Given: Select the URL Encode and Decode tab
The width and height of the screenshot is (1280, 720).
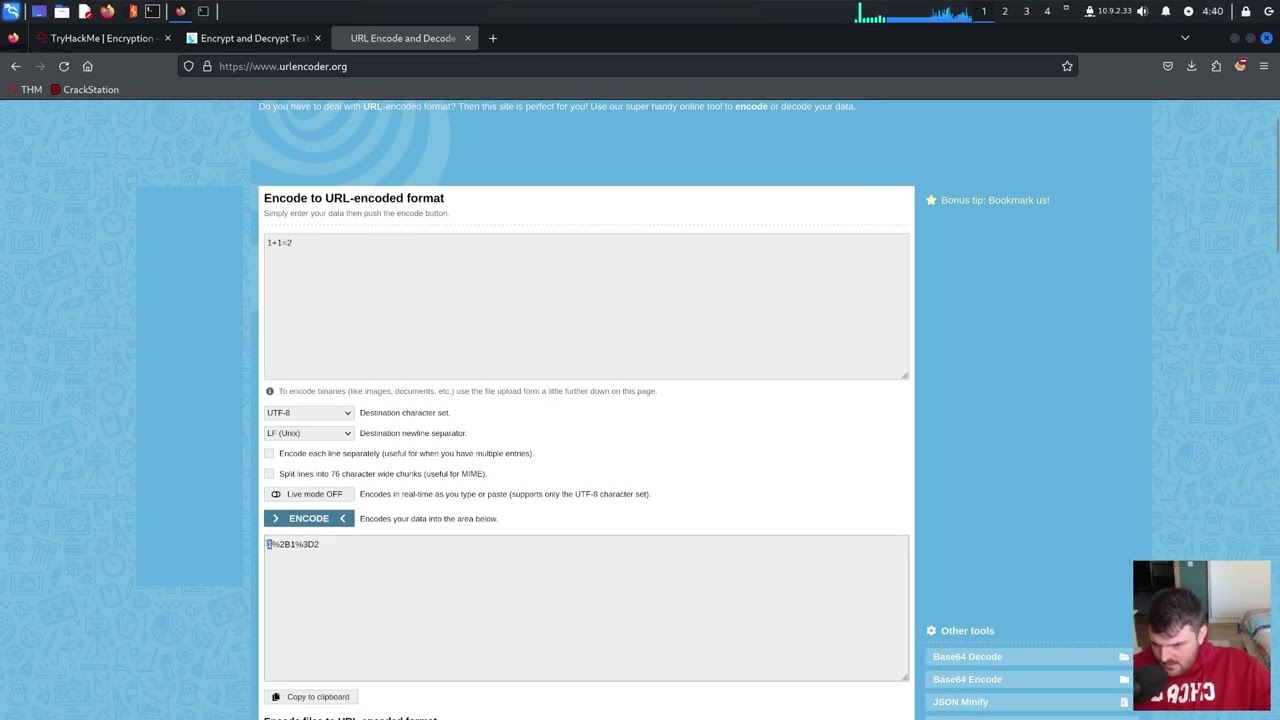Looking at the screenshot, I should click(403, 38).
